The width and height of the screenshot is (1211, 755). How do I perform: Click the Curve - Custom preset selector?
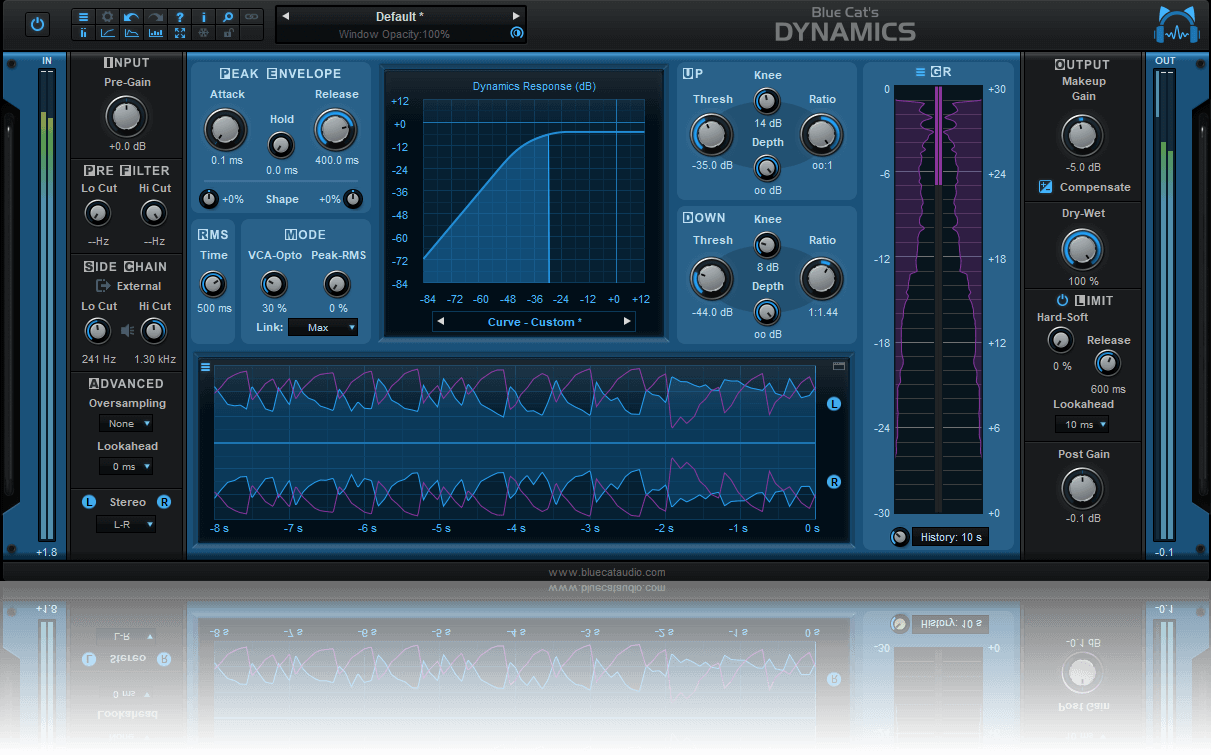coord(535,322)
